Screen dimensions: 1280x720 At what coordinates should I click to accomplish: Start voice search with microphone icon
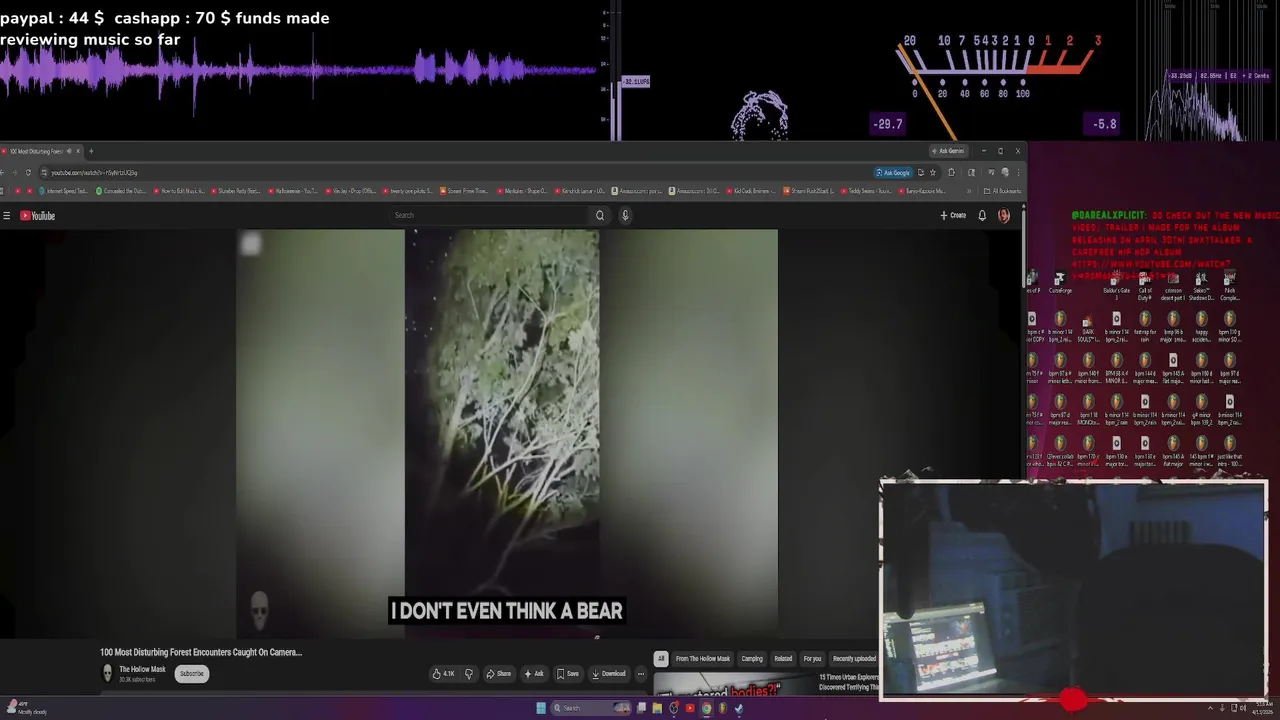625,215
